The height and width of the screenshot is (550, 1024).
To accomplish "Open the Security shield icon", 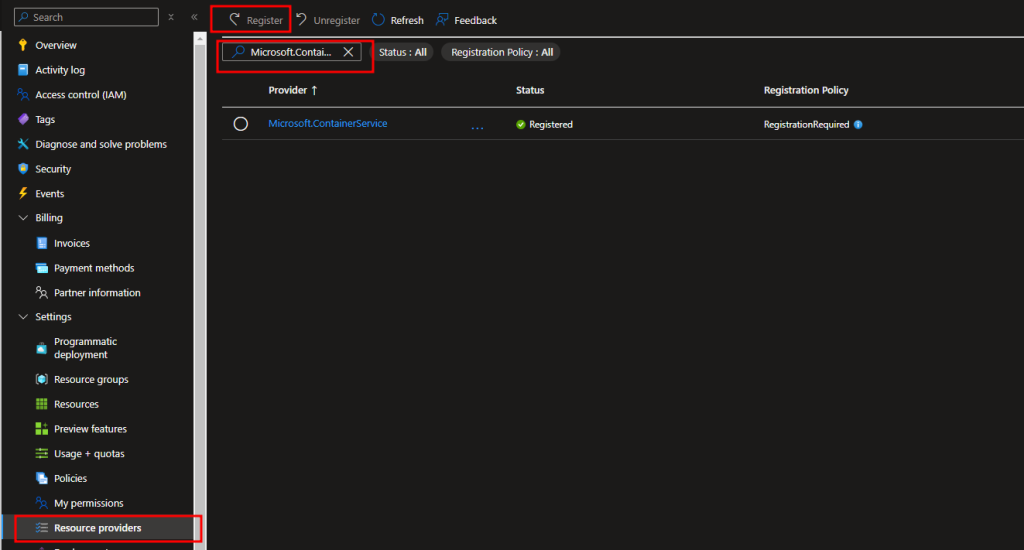I will pyautogui.click(x=23, y=169).
